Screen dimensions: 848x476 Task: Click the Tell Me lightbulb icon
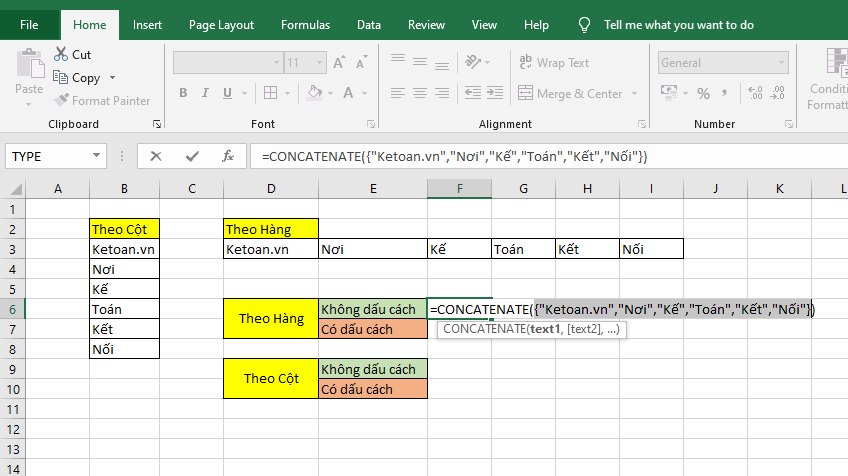pos(584,25)
